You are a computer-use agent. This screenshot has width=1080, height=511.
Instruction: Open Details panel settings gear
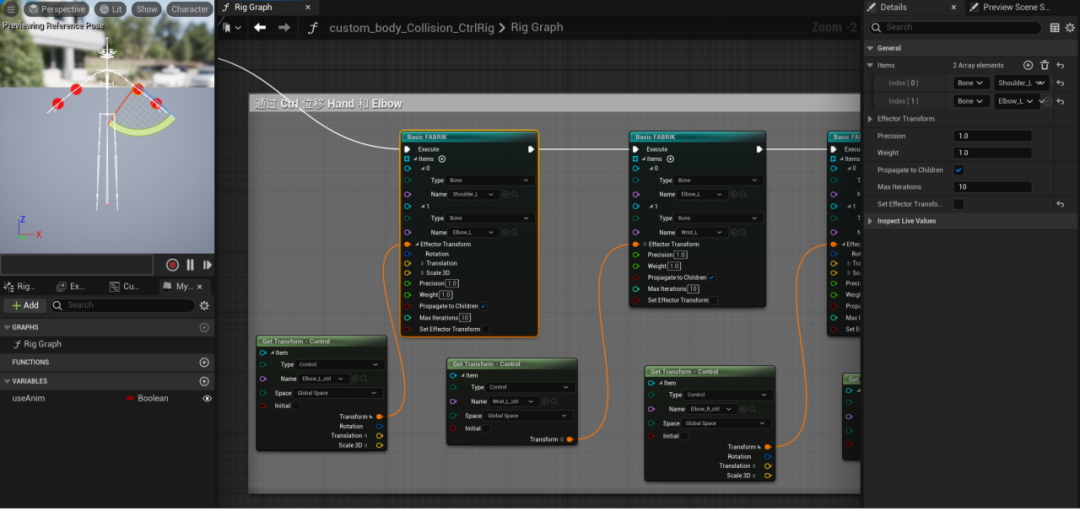coord(1070,28)
